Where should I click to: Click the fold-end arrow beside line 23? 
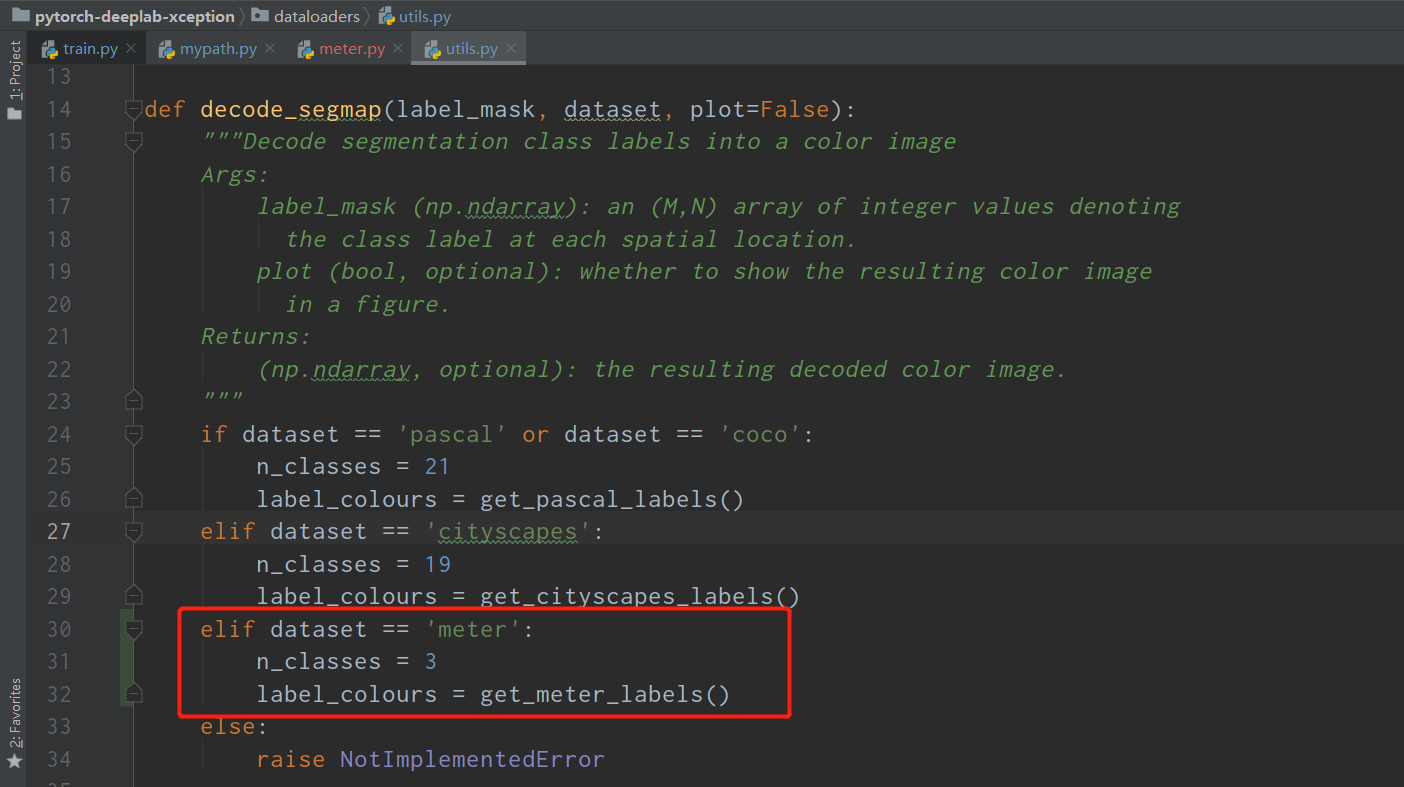coord(133,400)
